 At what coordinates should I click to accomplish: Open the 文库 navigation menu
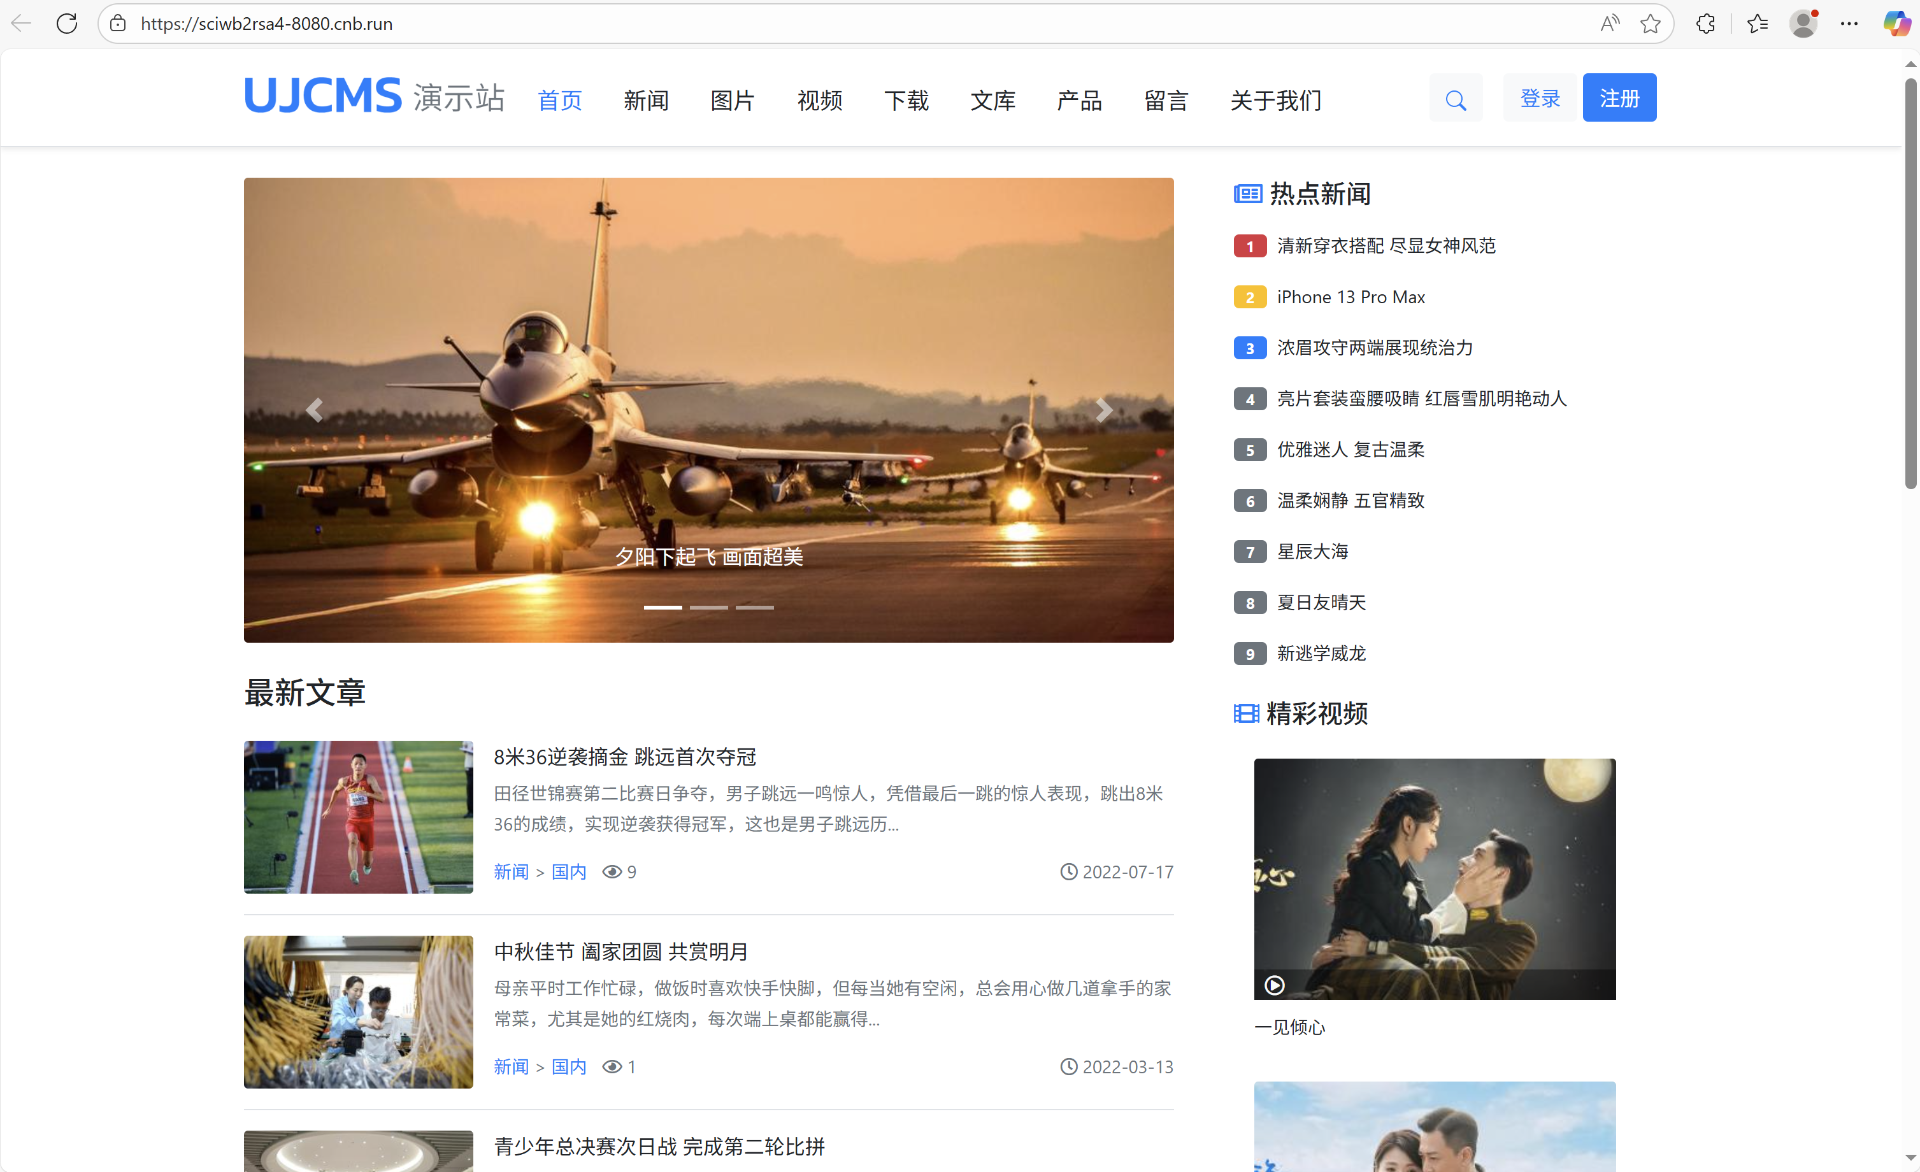tap(993, 100)
